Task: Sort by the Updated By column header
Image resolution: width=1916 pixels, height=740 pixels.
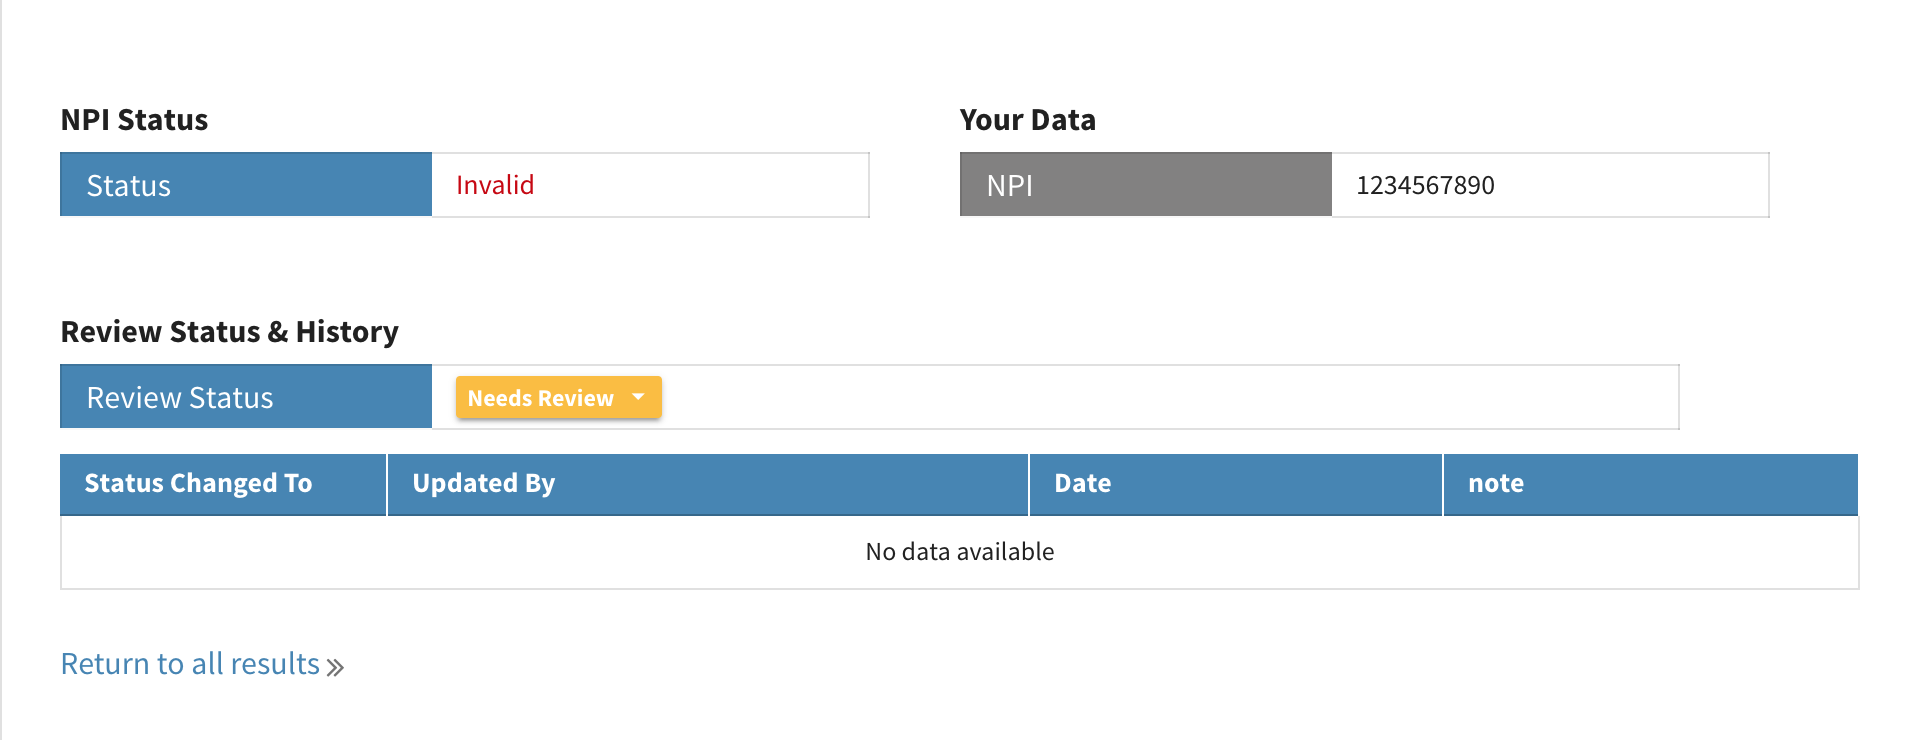Action: 483,484
